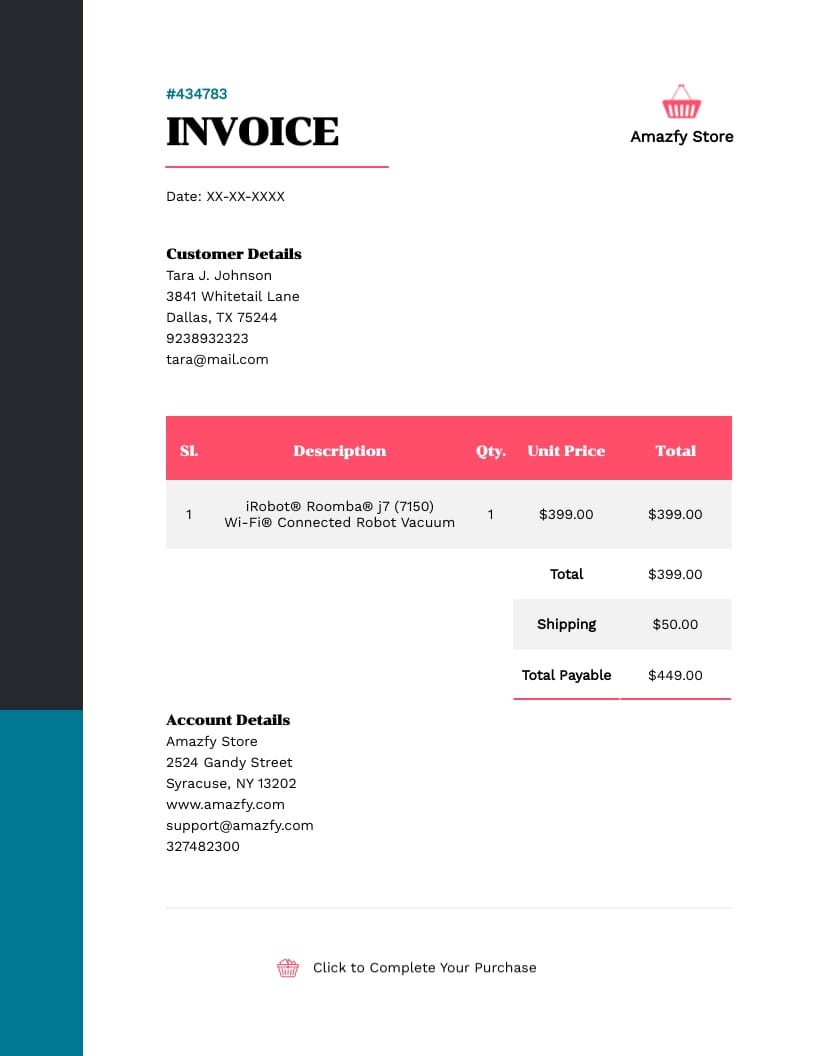This screenshot has height=1056, width=816.
Task: Click the support@amazfy.com email
Action: pos(240,826)
